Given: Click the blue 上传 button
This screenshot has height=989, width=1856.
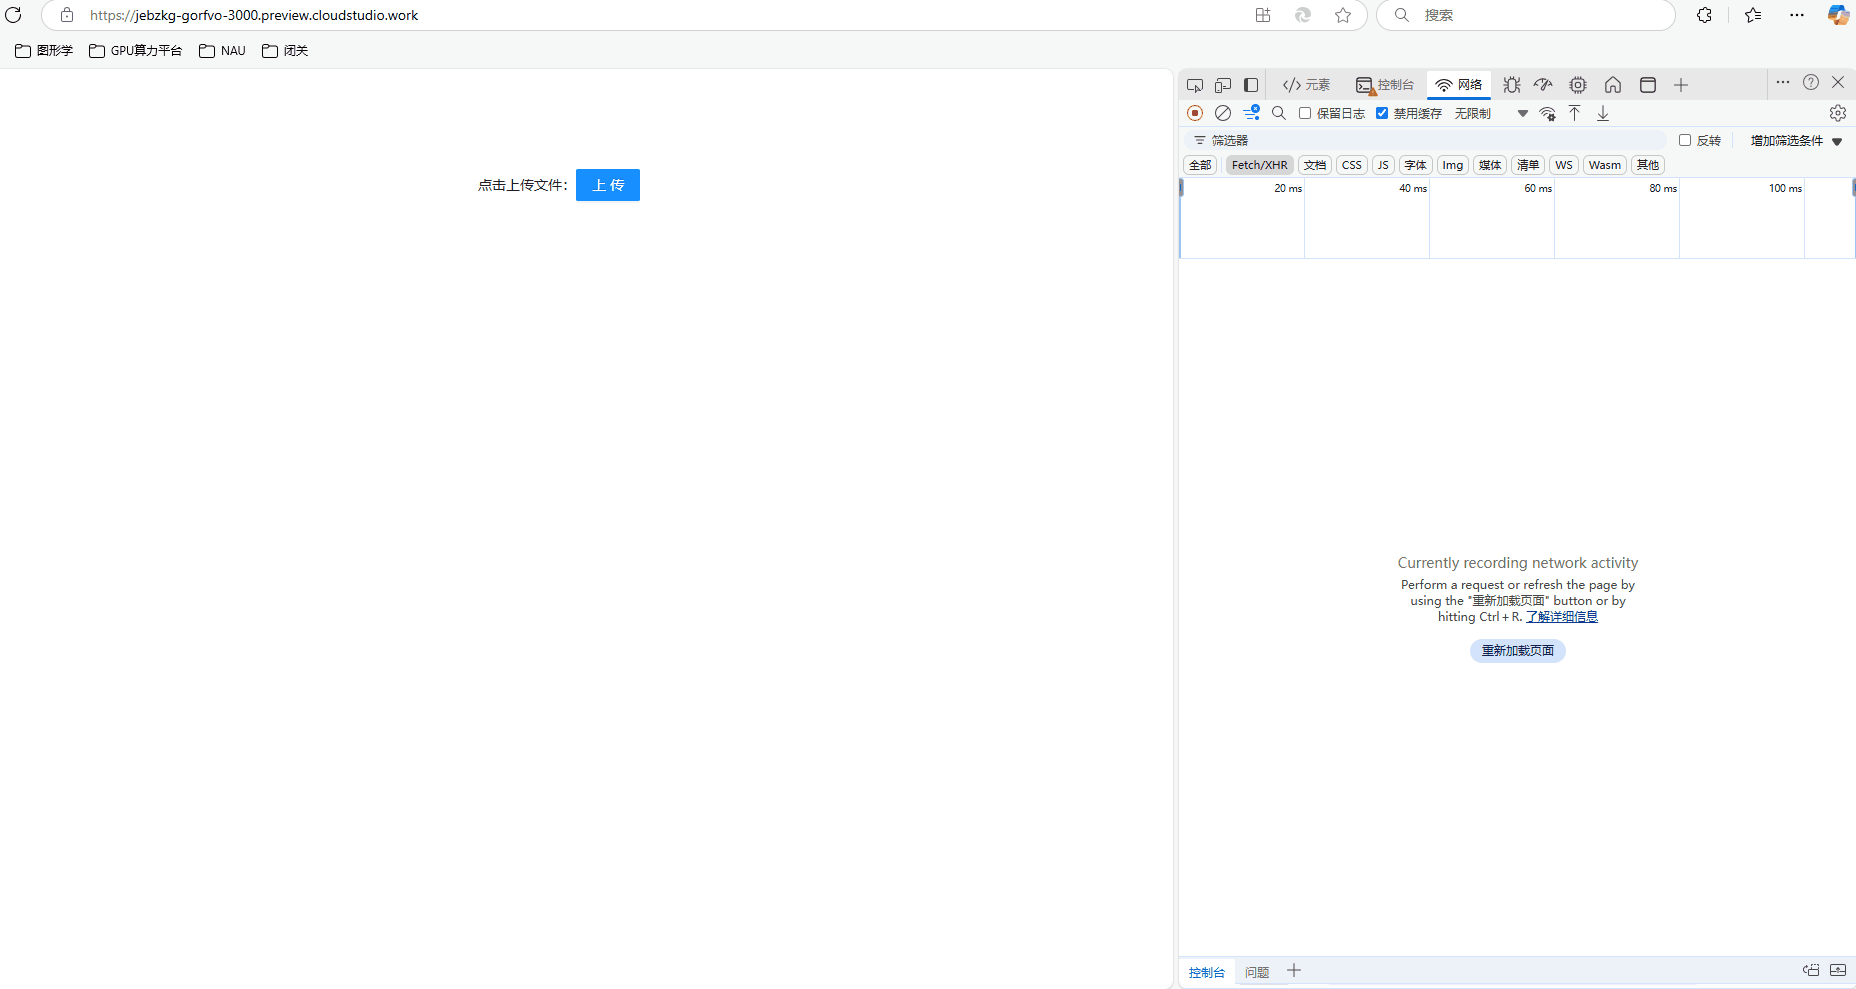Looking at the screenshot, I should tap(608, 185).
